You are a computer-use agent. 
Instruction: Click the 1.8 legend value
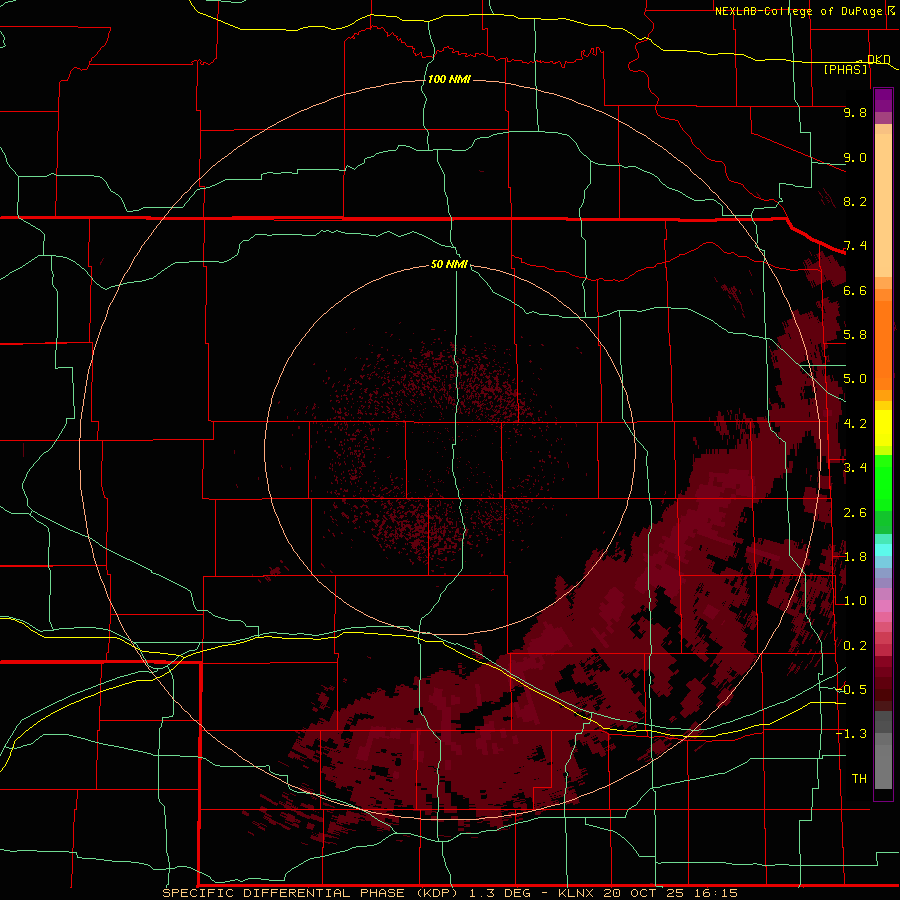(855, 557)
